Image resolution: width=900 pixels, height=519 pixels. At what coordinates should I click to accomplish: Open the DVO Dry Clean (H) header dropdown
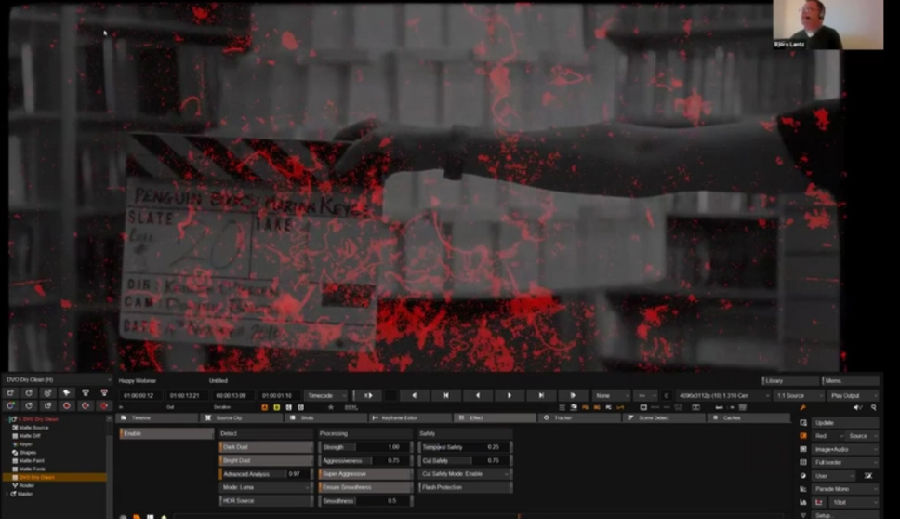pos(57,379)
